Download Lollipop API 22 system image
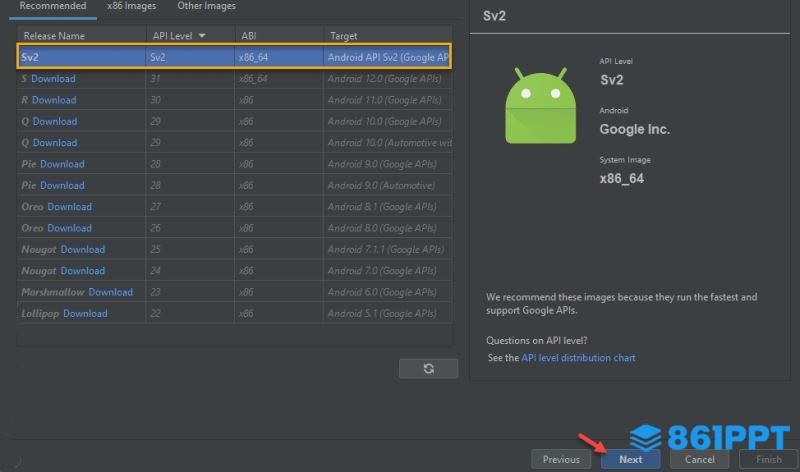 point(85,314)
